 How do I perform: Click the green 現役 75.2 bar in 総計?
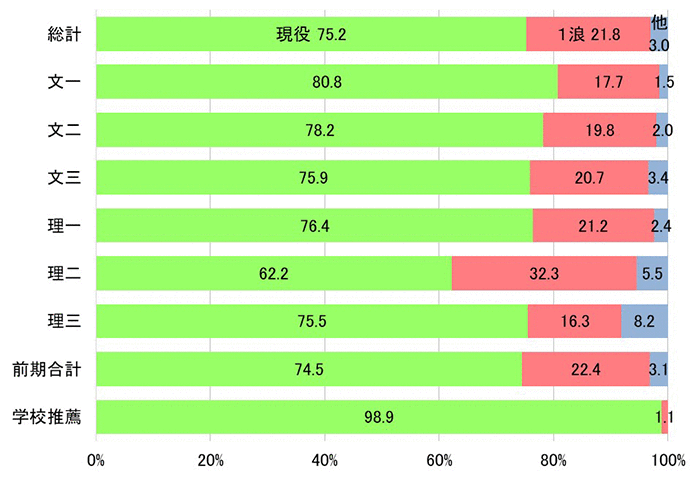(311, 34)
